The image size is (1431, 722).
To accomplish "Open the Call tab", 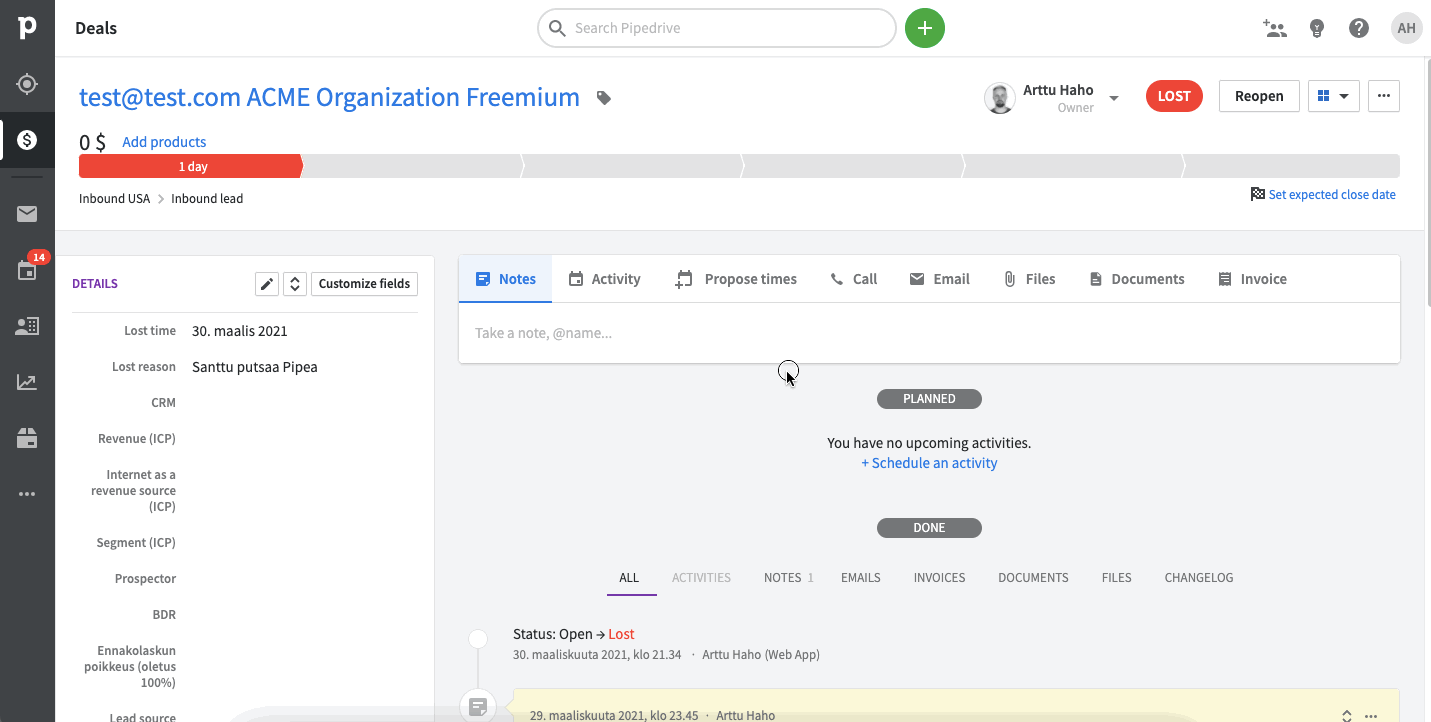I will click(853, 279).
